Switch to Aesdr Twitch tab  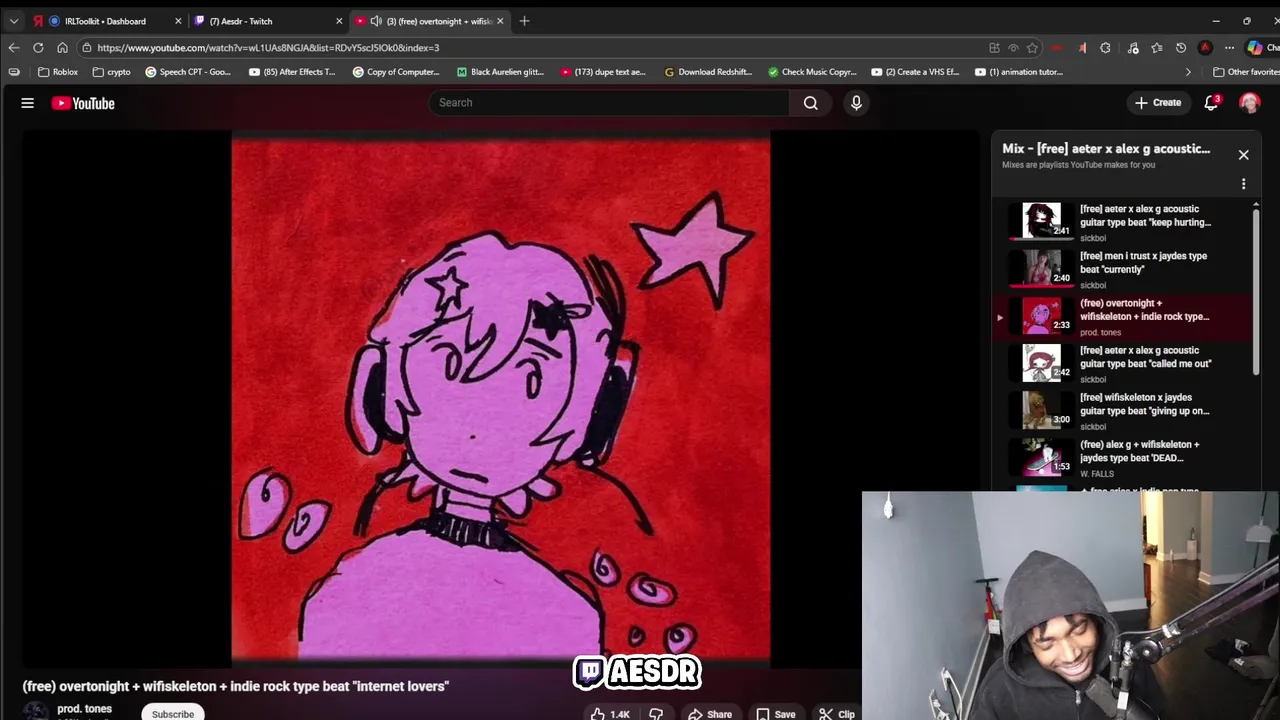tap(268, 21)
